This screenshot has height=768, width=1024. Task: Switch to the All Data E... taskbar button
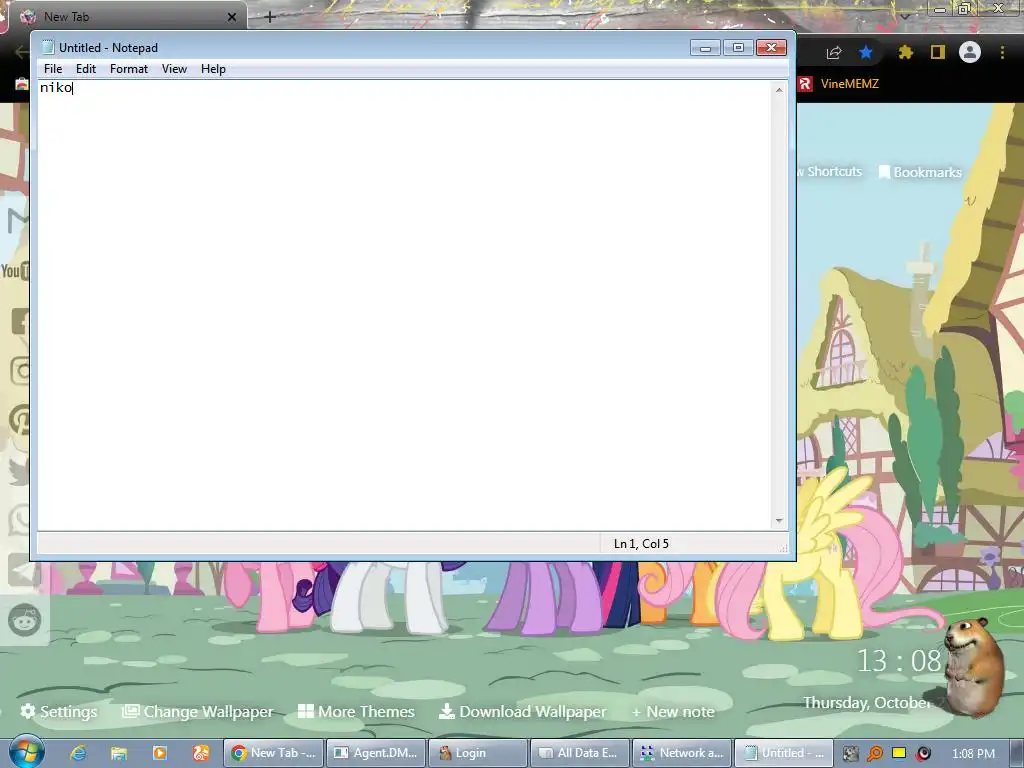coord(580,753)
